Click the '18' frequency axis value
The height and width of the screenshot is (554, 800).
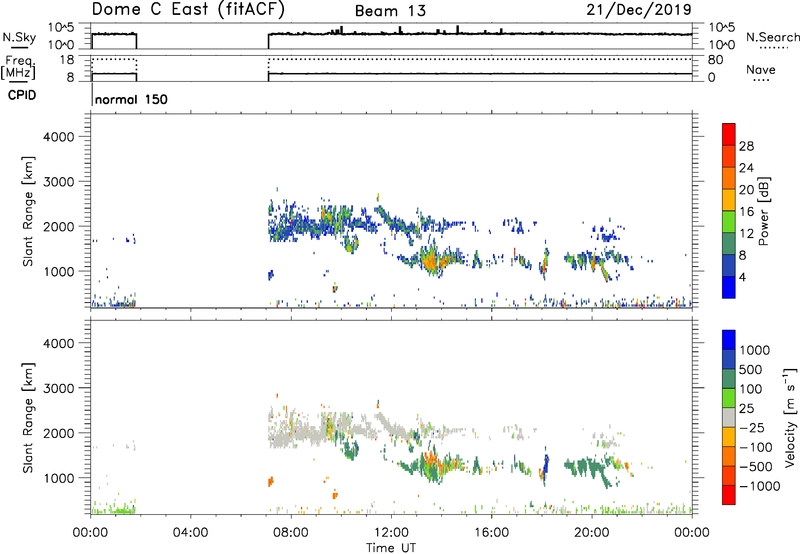pyautogui.click(x=67, y=60)
